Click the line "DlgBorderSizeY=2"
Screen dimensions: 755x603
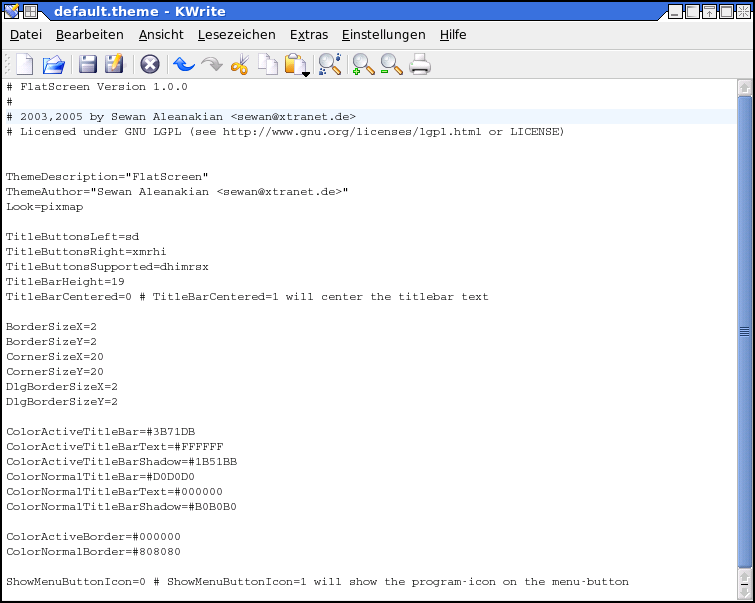[x=62, y=401]
